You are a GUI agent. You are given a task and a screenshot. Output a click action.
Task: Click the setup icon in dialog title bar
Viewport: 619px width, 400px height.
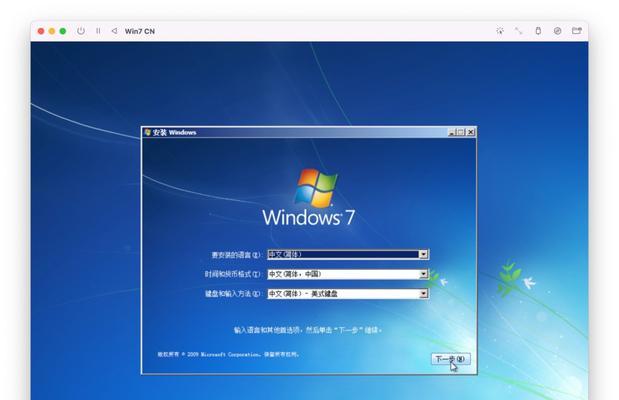[148, 132]
